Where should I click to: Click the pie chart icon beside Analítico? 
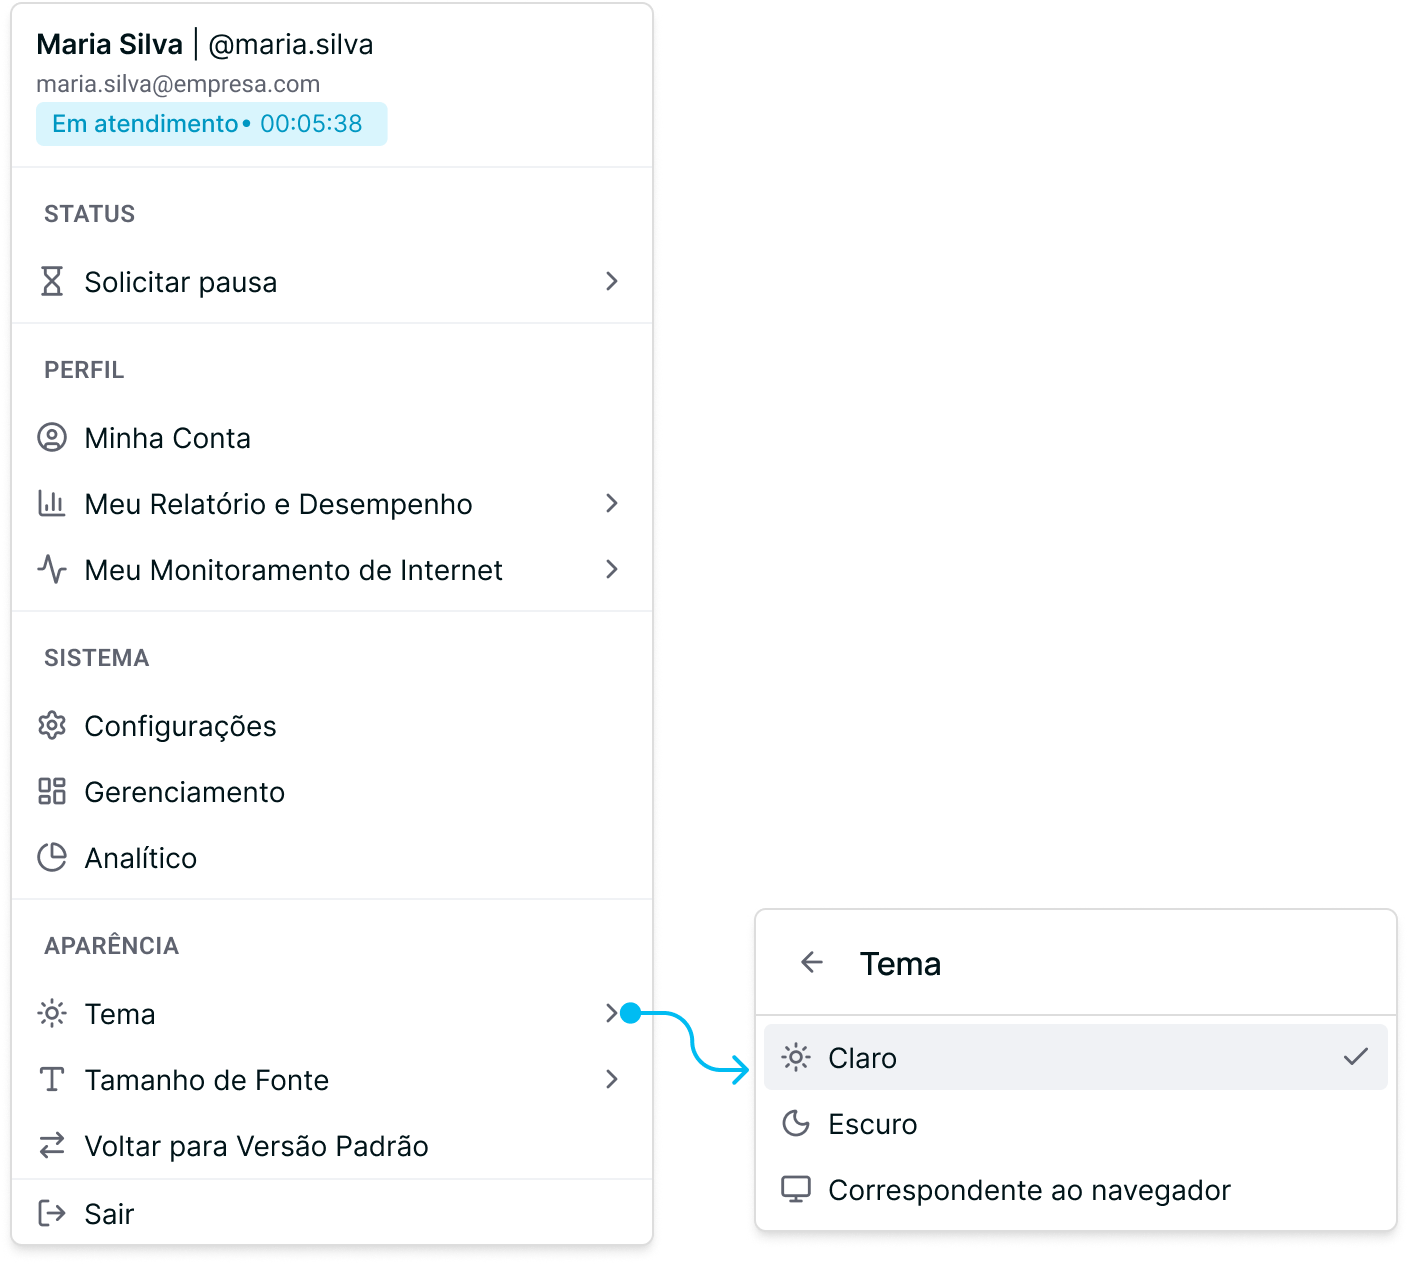52,857
